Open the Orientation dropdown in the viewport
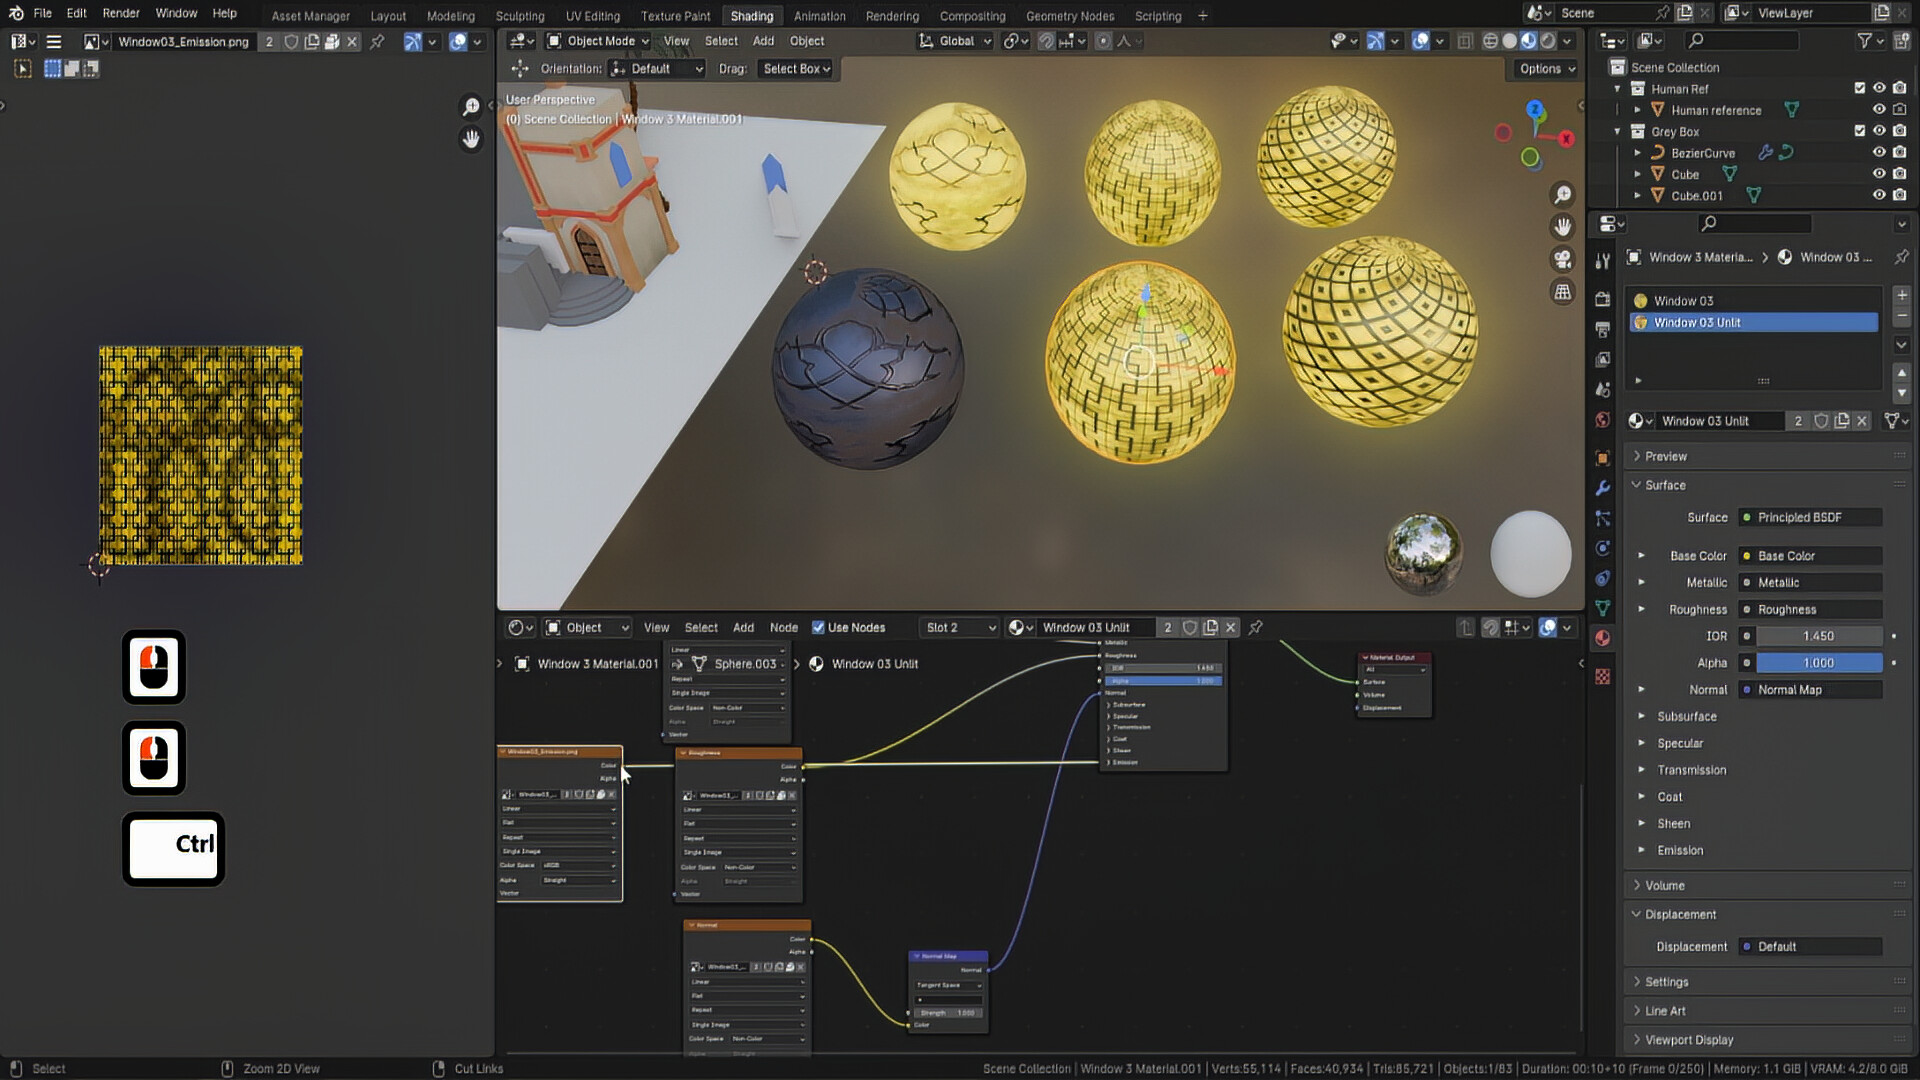1920x1080 pixels. point(657,69)
